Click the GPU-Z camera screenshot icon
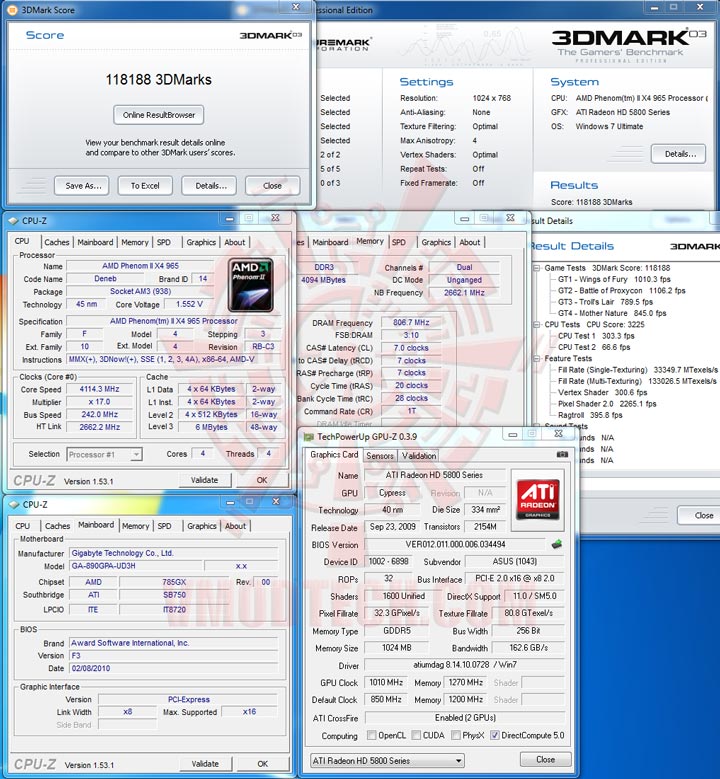Viewport: 720px width, 779px height. coord(562,454)
